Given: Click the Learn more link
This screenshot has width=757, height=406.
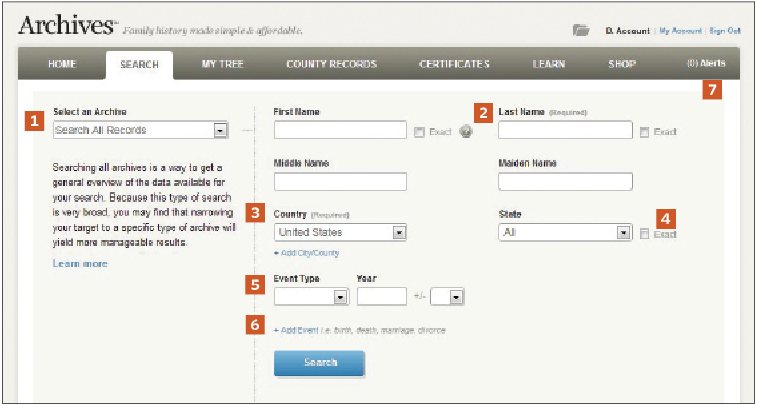Looking at the screenshot, I should (x=80, y=264).
